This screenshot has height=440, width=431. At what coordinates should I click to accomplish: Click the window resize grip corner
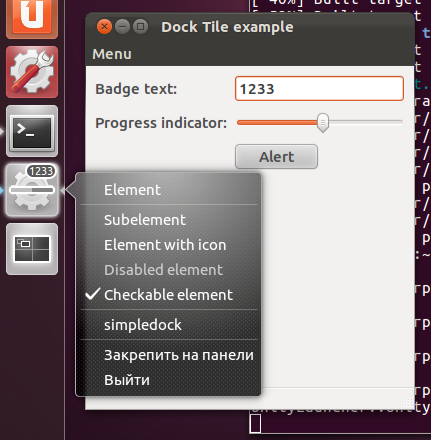[408, 403]
